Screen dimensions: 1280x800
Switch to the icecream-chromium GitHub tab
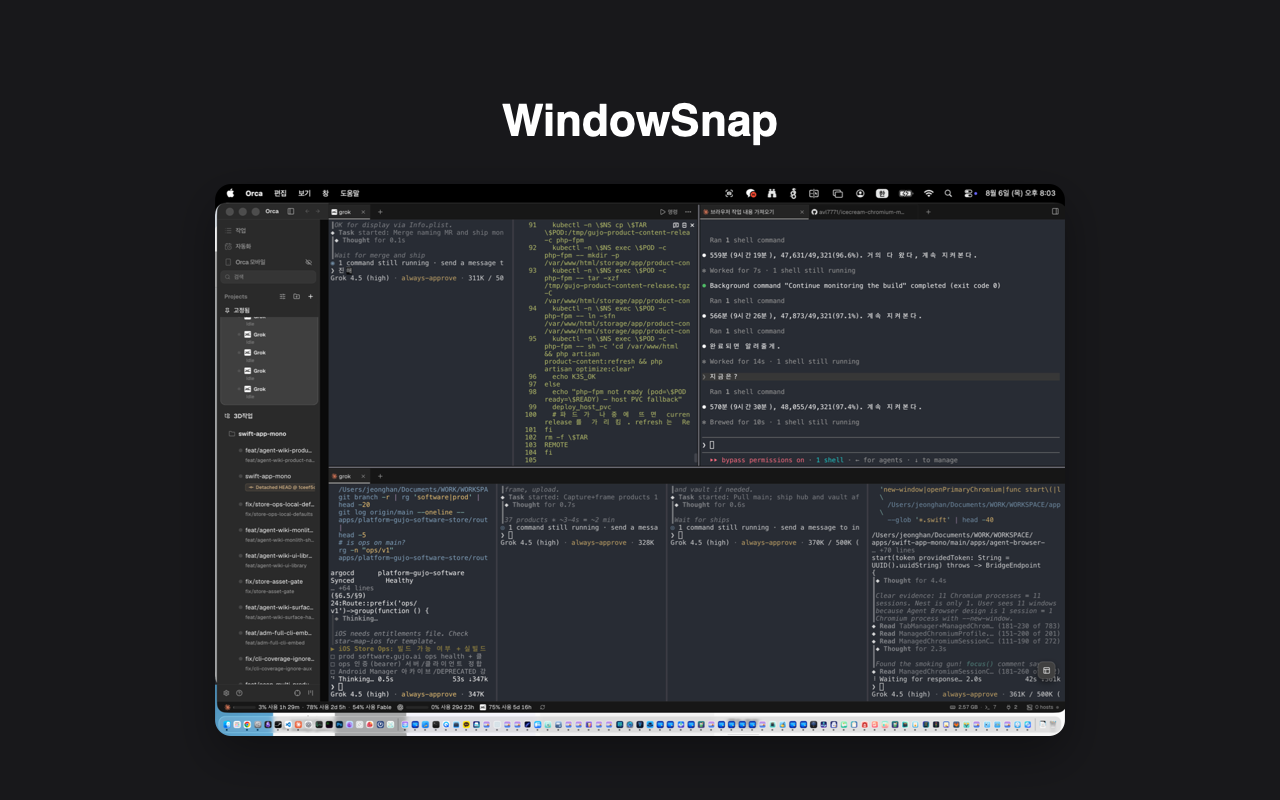pyautogui.click(x=860, y=212)
